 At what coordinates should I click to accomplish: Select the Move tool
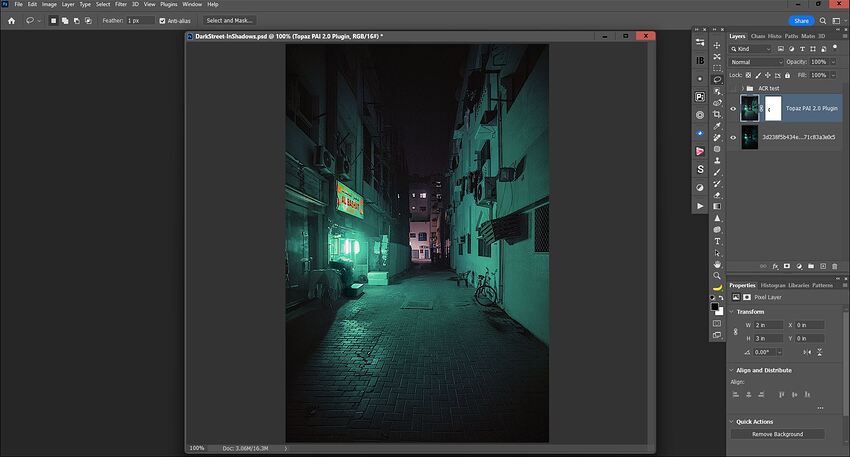coord(717,45)
